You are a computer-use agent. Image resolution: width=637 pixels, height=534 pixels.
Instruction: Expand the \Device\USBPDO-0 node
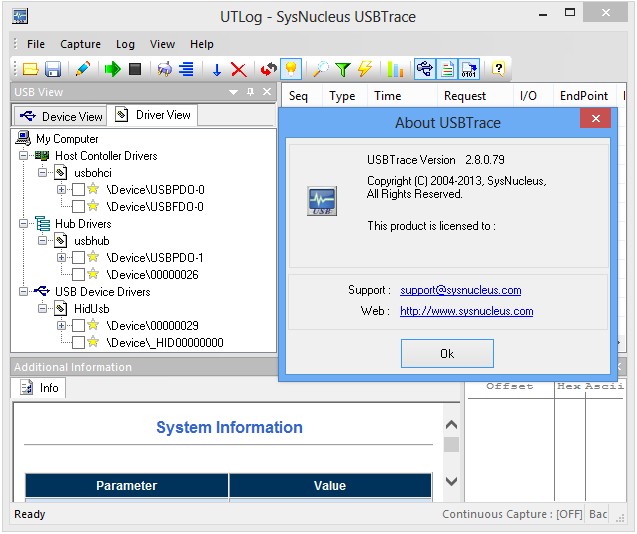(61, 189)
